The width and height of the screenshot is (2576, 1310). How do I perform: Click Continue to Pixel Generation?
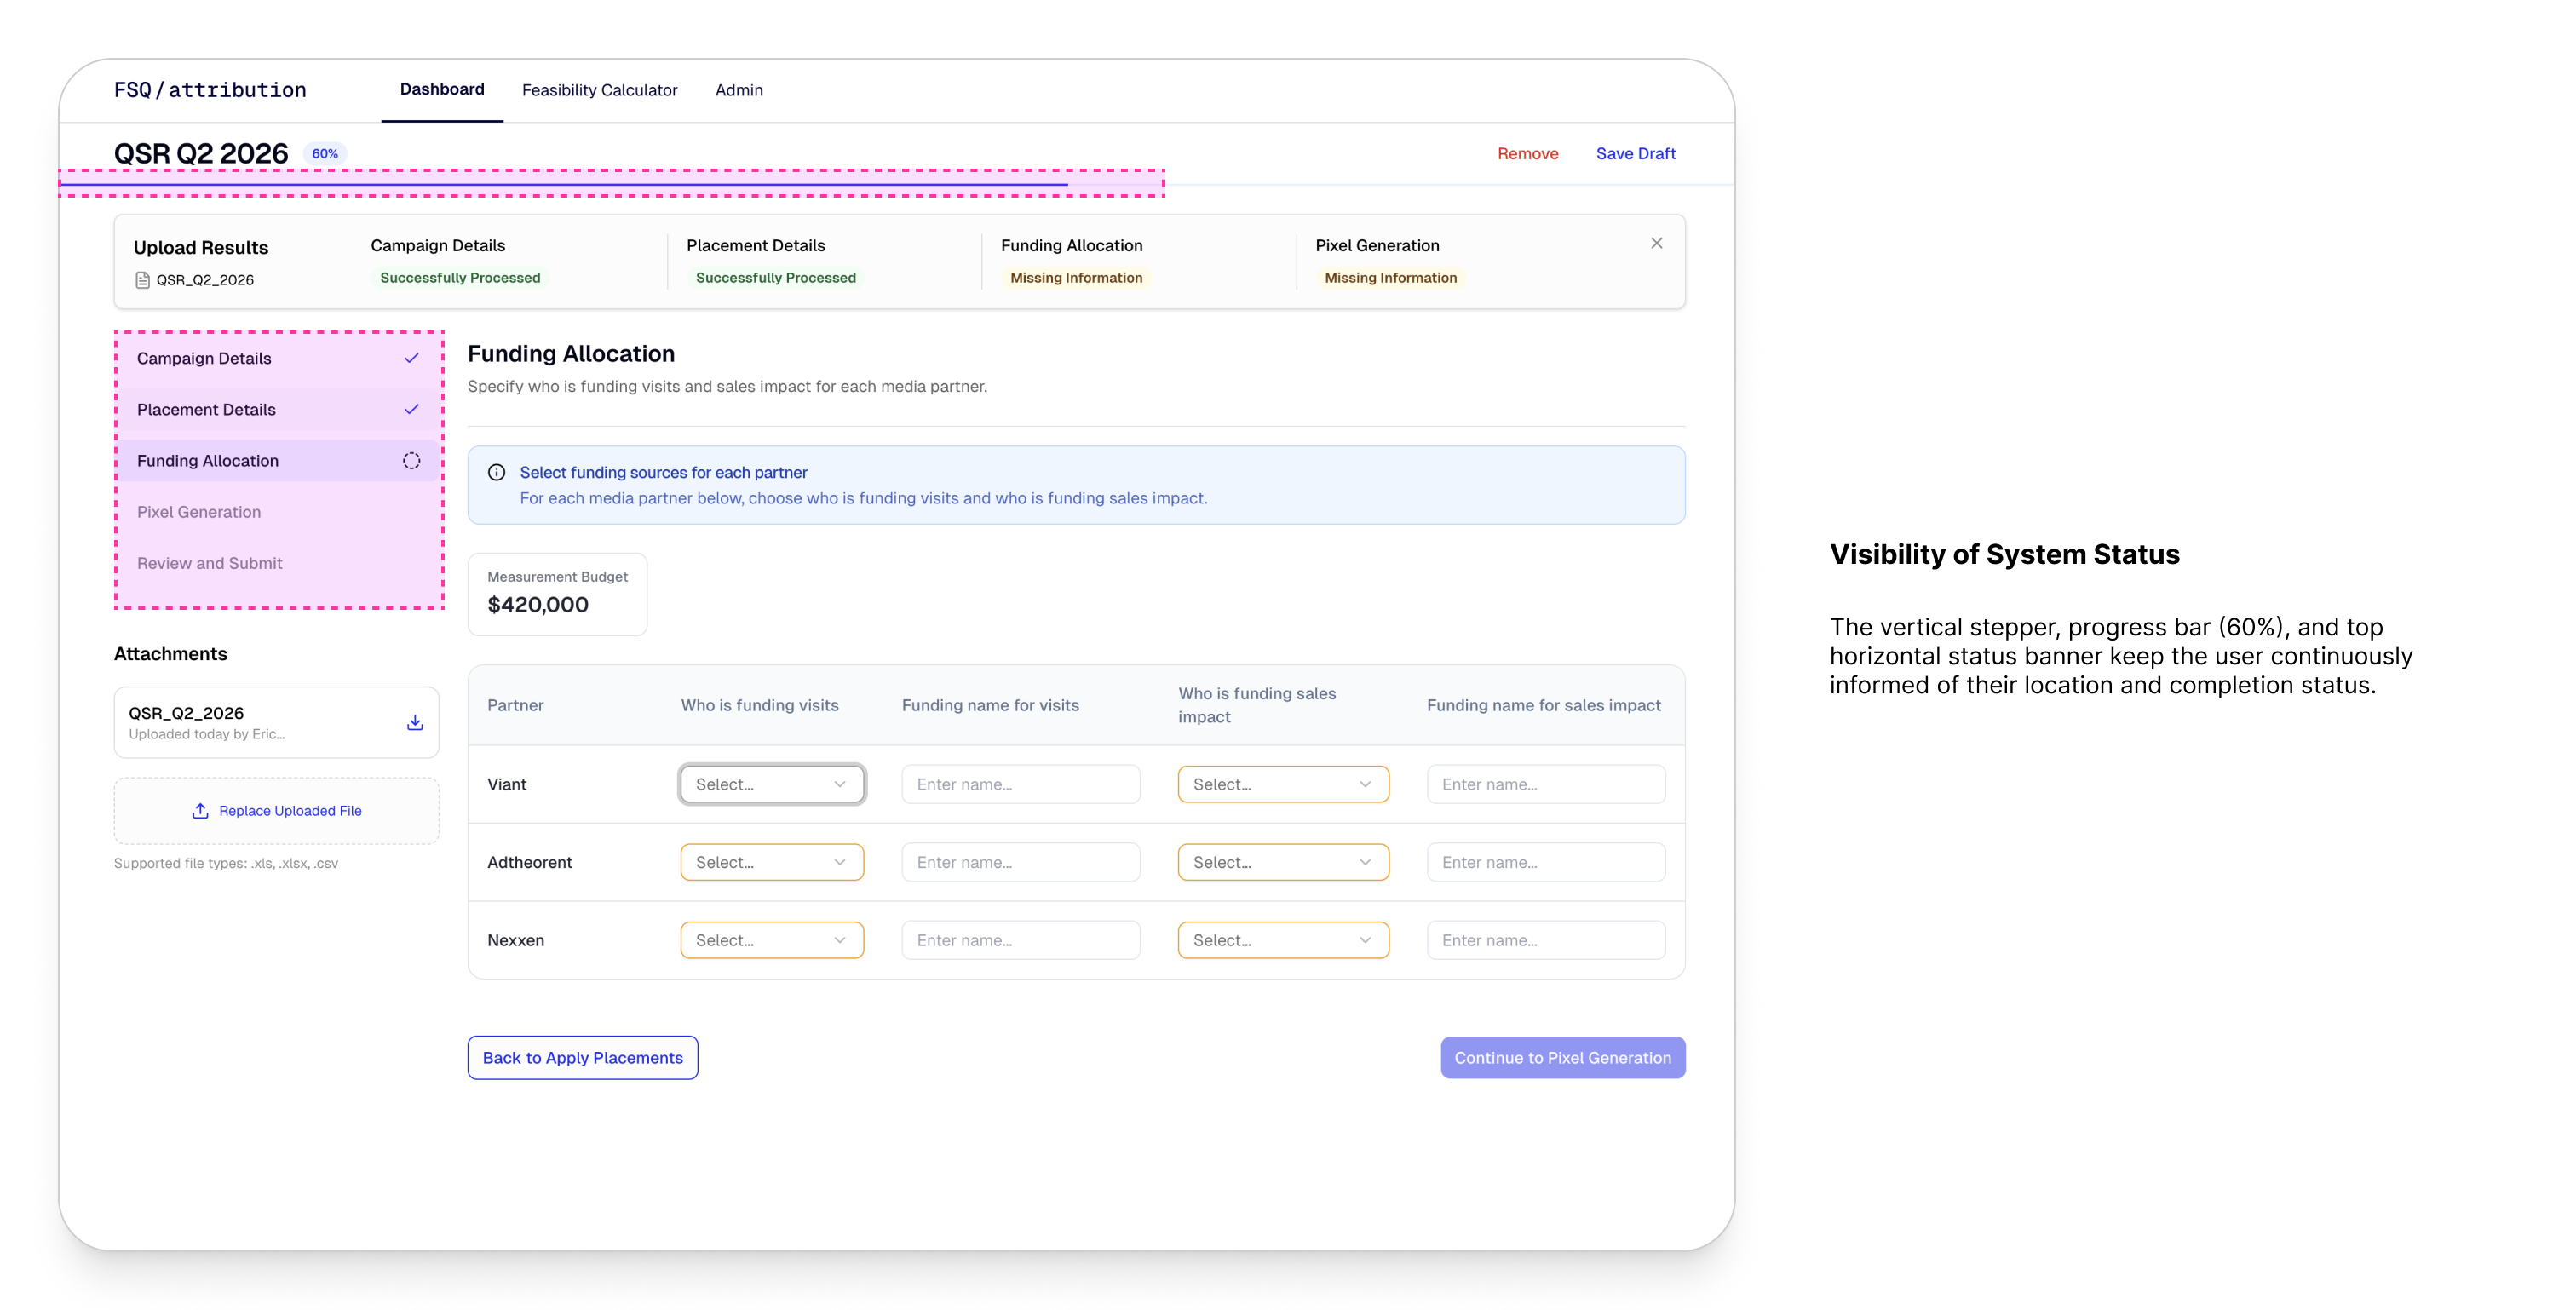(1562, 1057)
